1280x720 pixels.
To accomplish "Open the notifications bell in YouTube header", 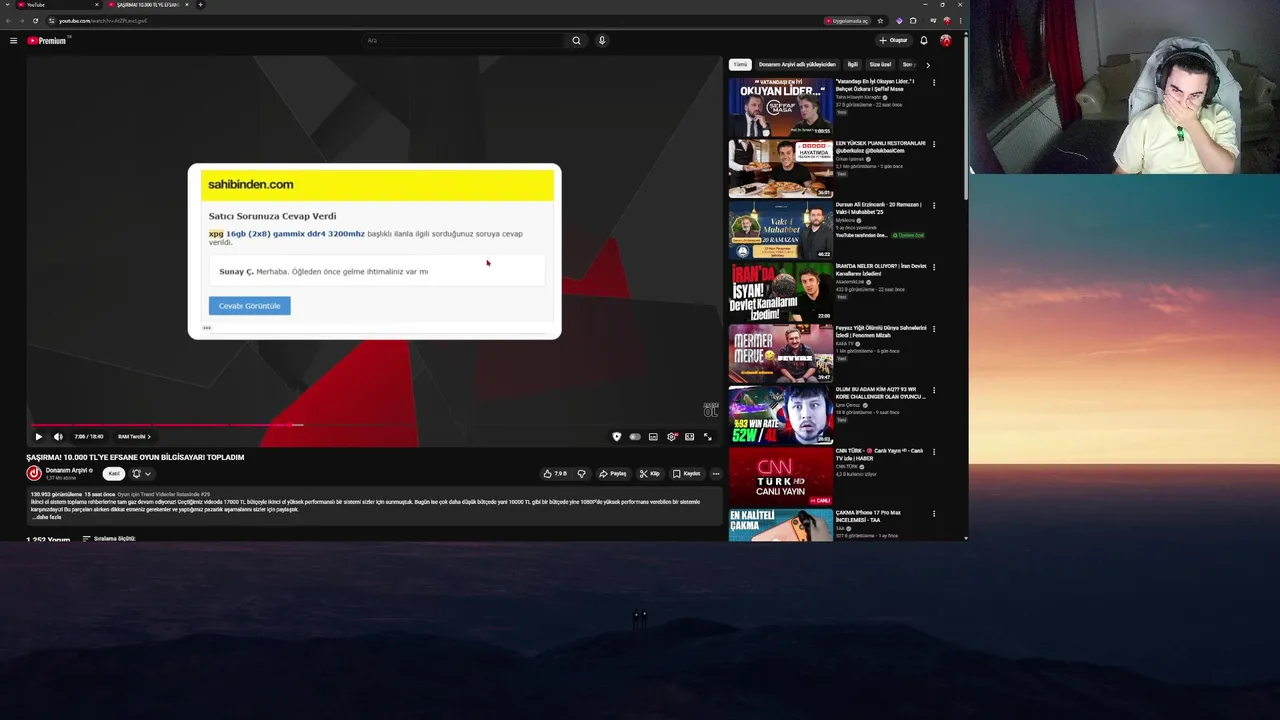I will click(924, 41).
